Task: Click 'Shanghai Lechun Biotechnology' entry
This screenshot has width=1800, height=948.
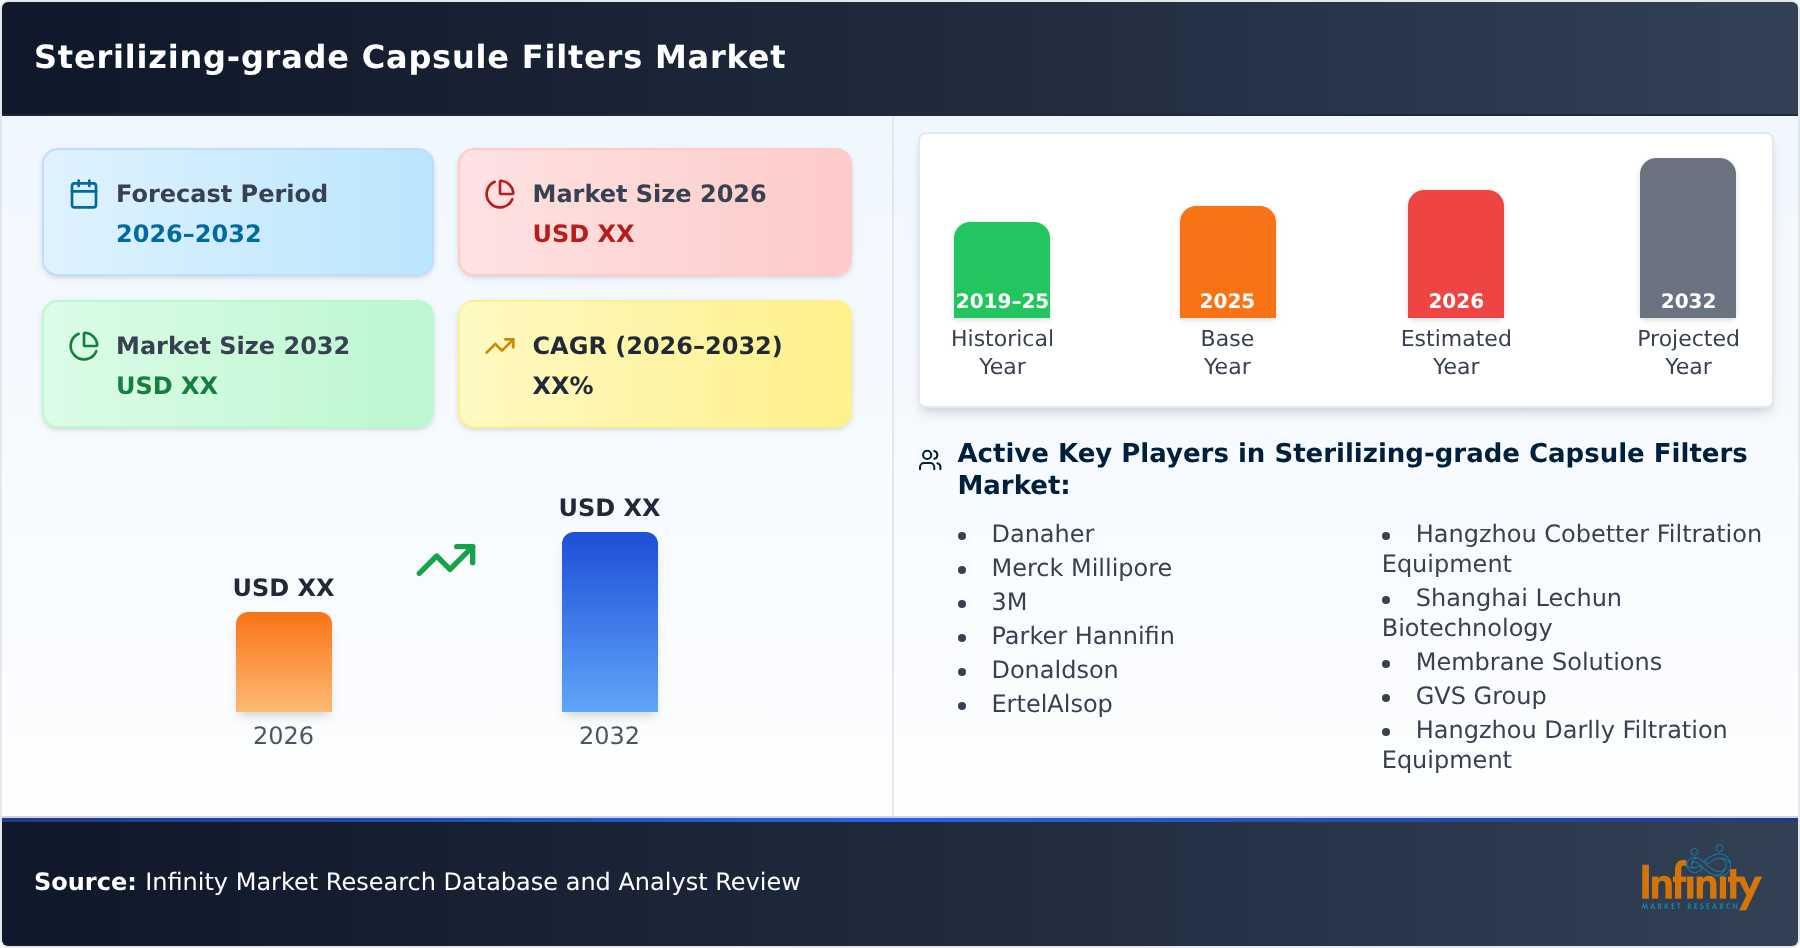Action: (1502, 613)
